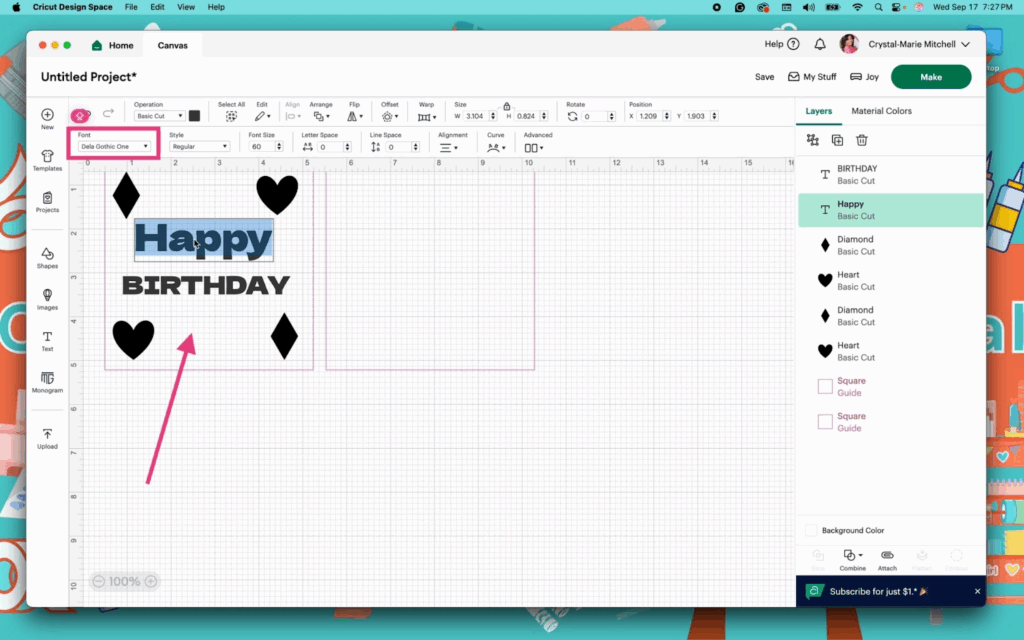Select the Shapes tool
This screenshot has width=1024, height=640.
tap(47, 258)
